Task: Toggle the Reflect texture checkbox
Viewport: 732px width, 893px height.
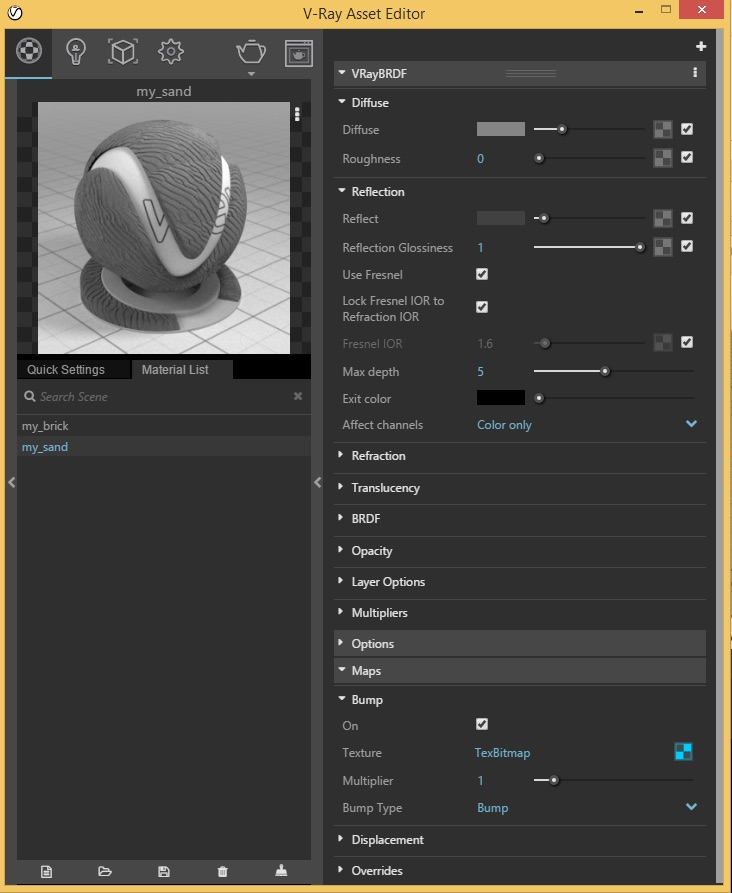Action: 687,218
